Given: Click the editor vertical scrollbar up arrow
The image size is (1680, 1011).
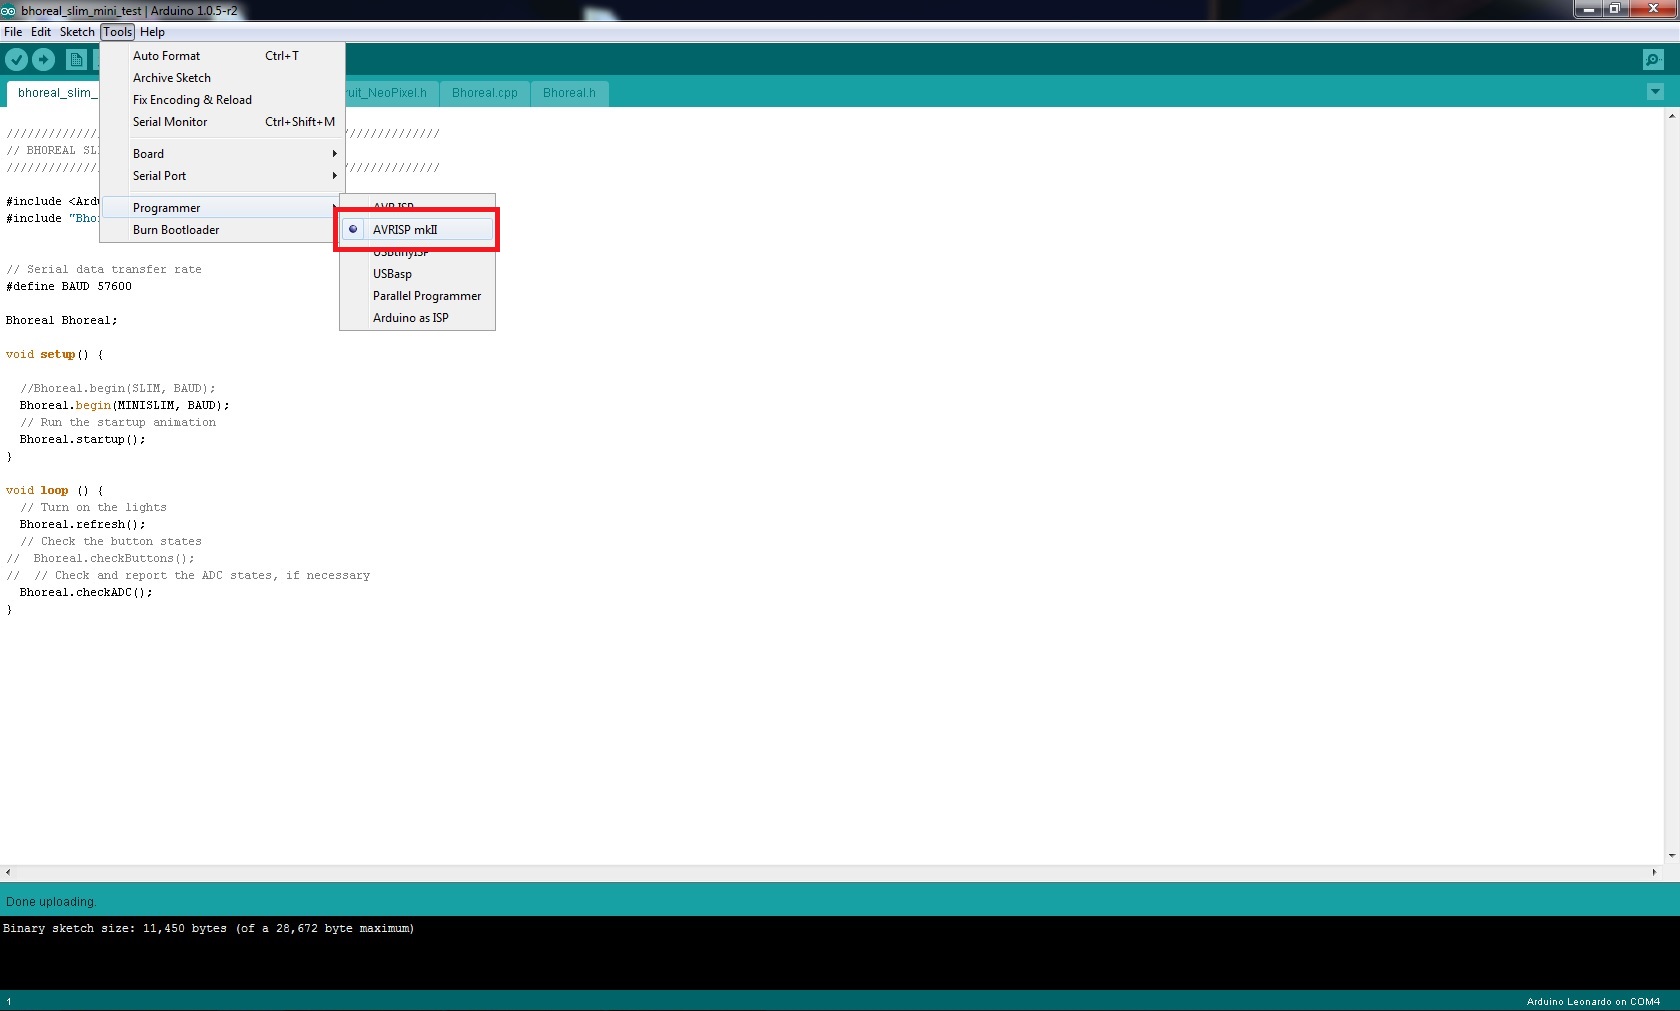Looking at the screenshot, I should point(1671,116).
